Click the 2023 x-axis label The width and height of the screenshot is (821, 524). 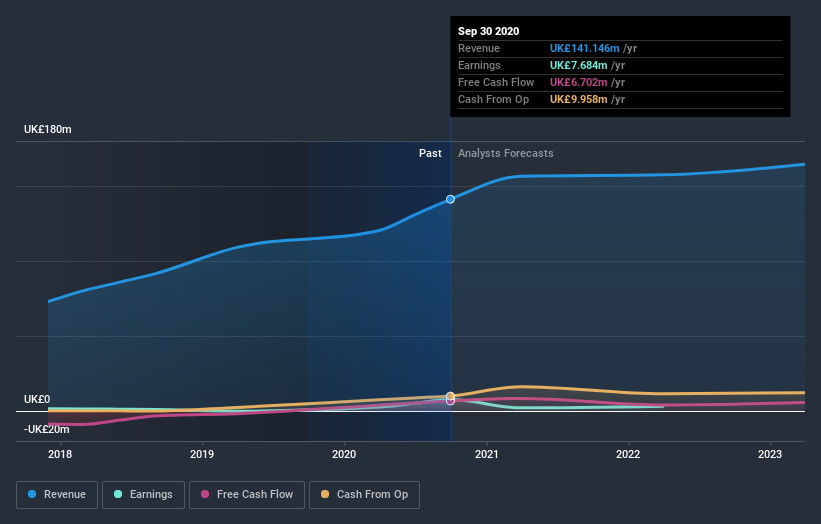click(x=770, y=454)
